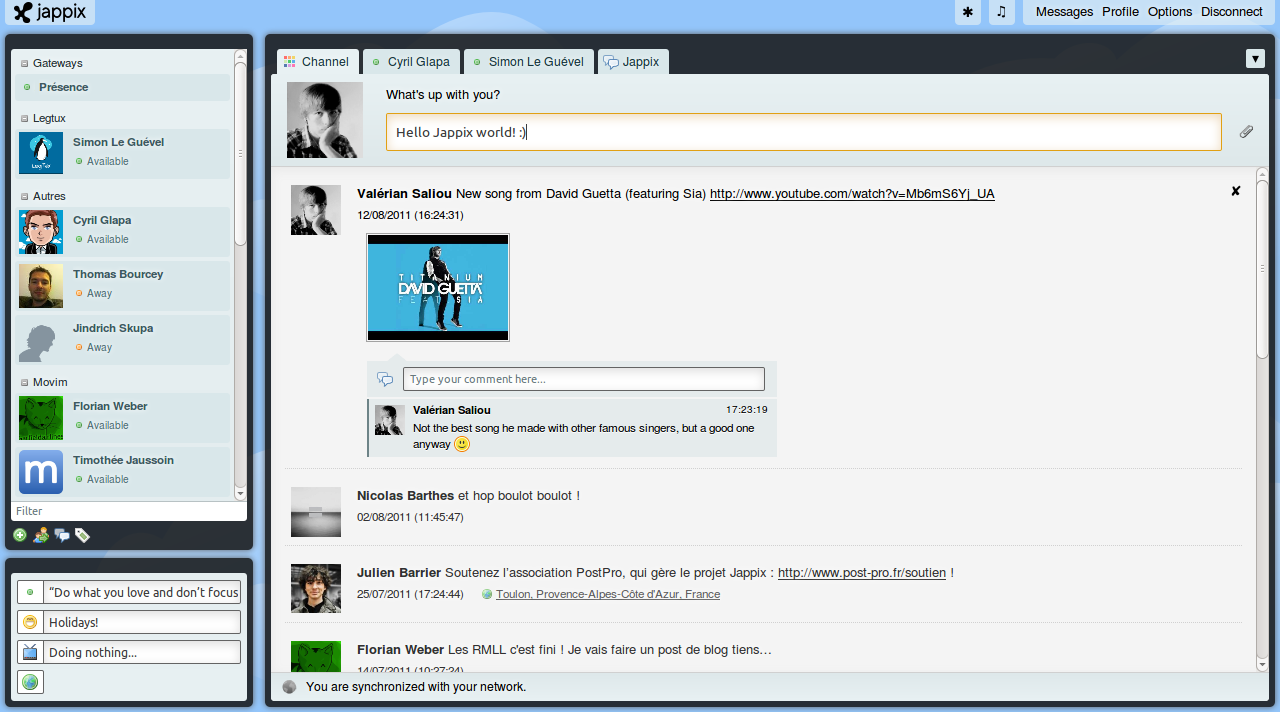Click the globe geolocation icon

pos(30,682)
